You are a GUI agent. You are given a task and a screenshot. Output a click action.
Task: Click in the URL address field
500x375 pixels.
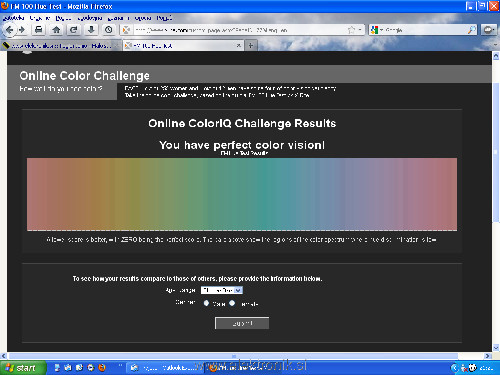tap(240, 30)
